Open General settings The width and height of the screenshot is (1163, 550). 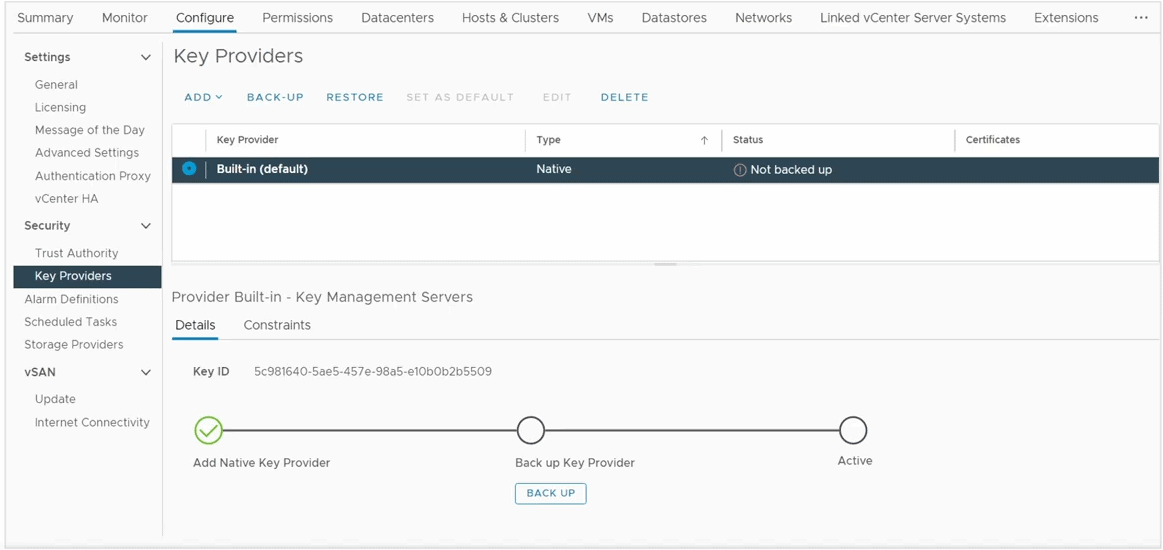(x=56, y=85)
